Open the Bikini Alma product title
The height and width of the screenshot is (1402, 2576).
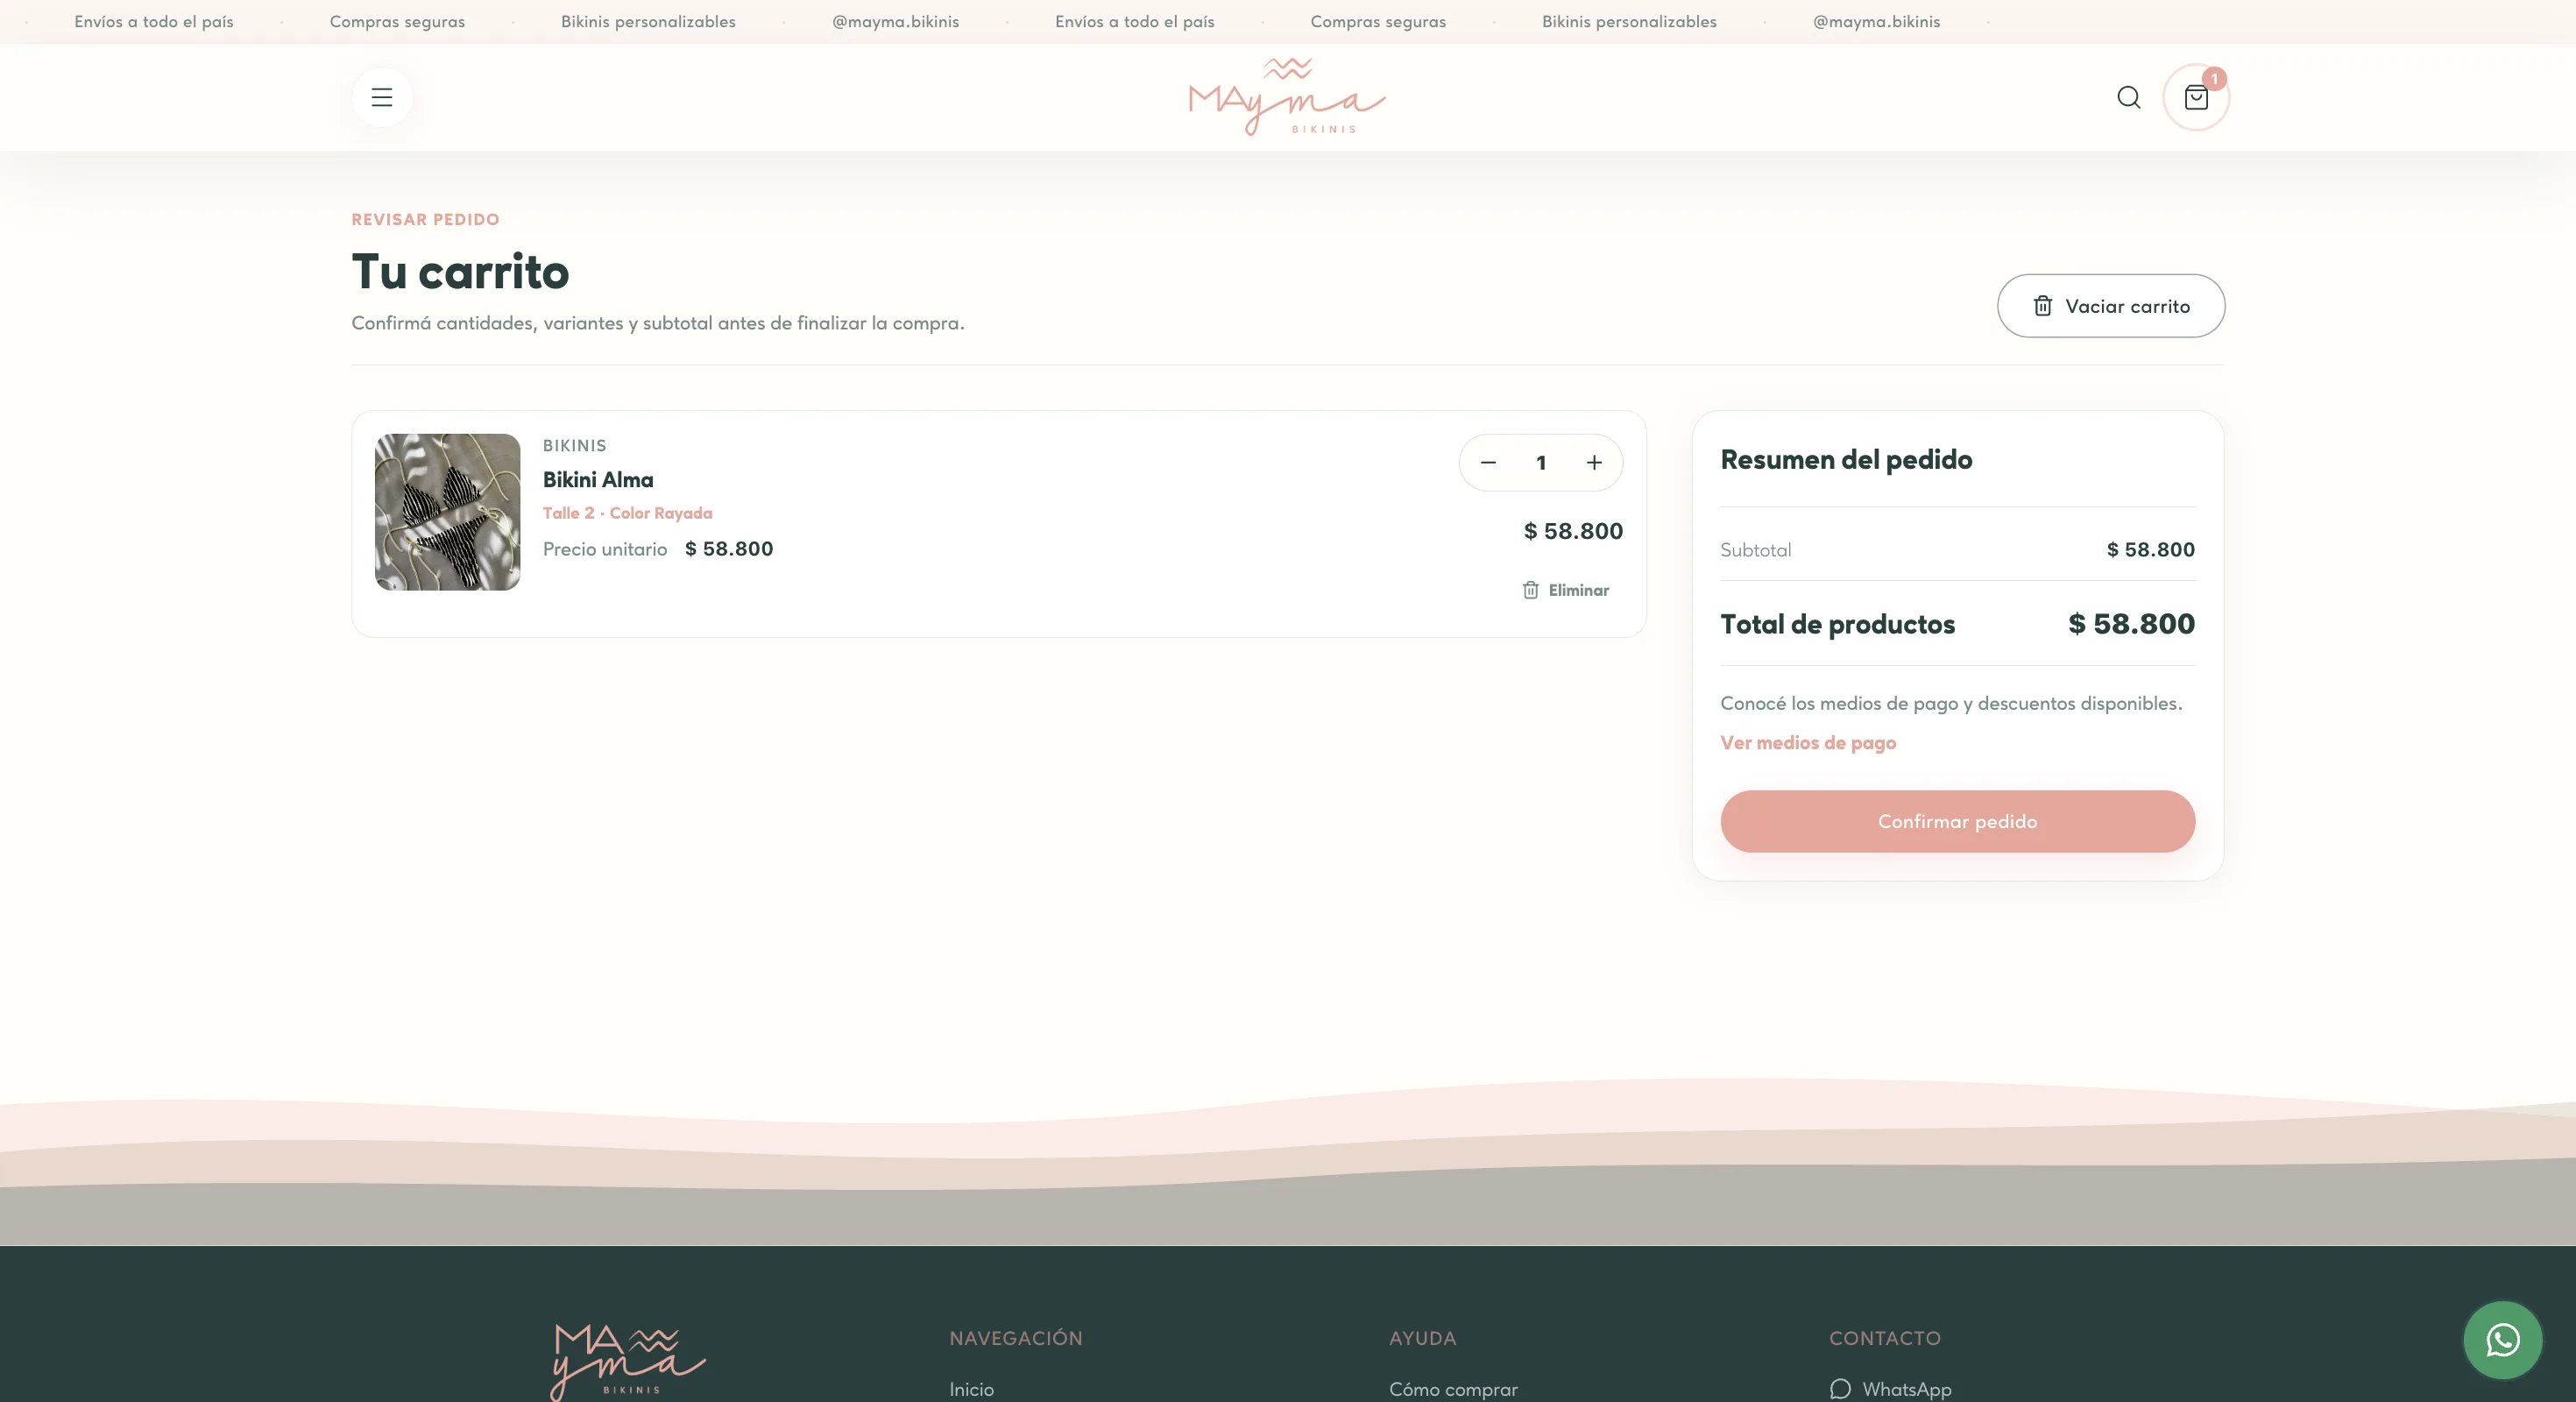click(x=598, y=480)
